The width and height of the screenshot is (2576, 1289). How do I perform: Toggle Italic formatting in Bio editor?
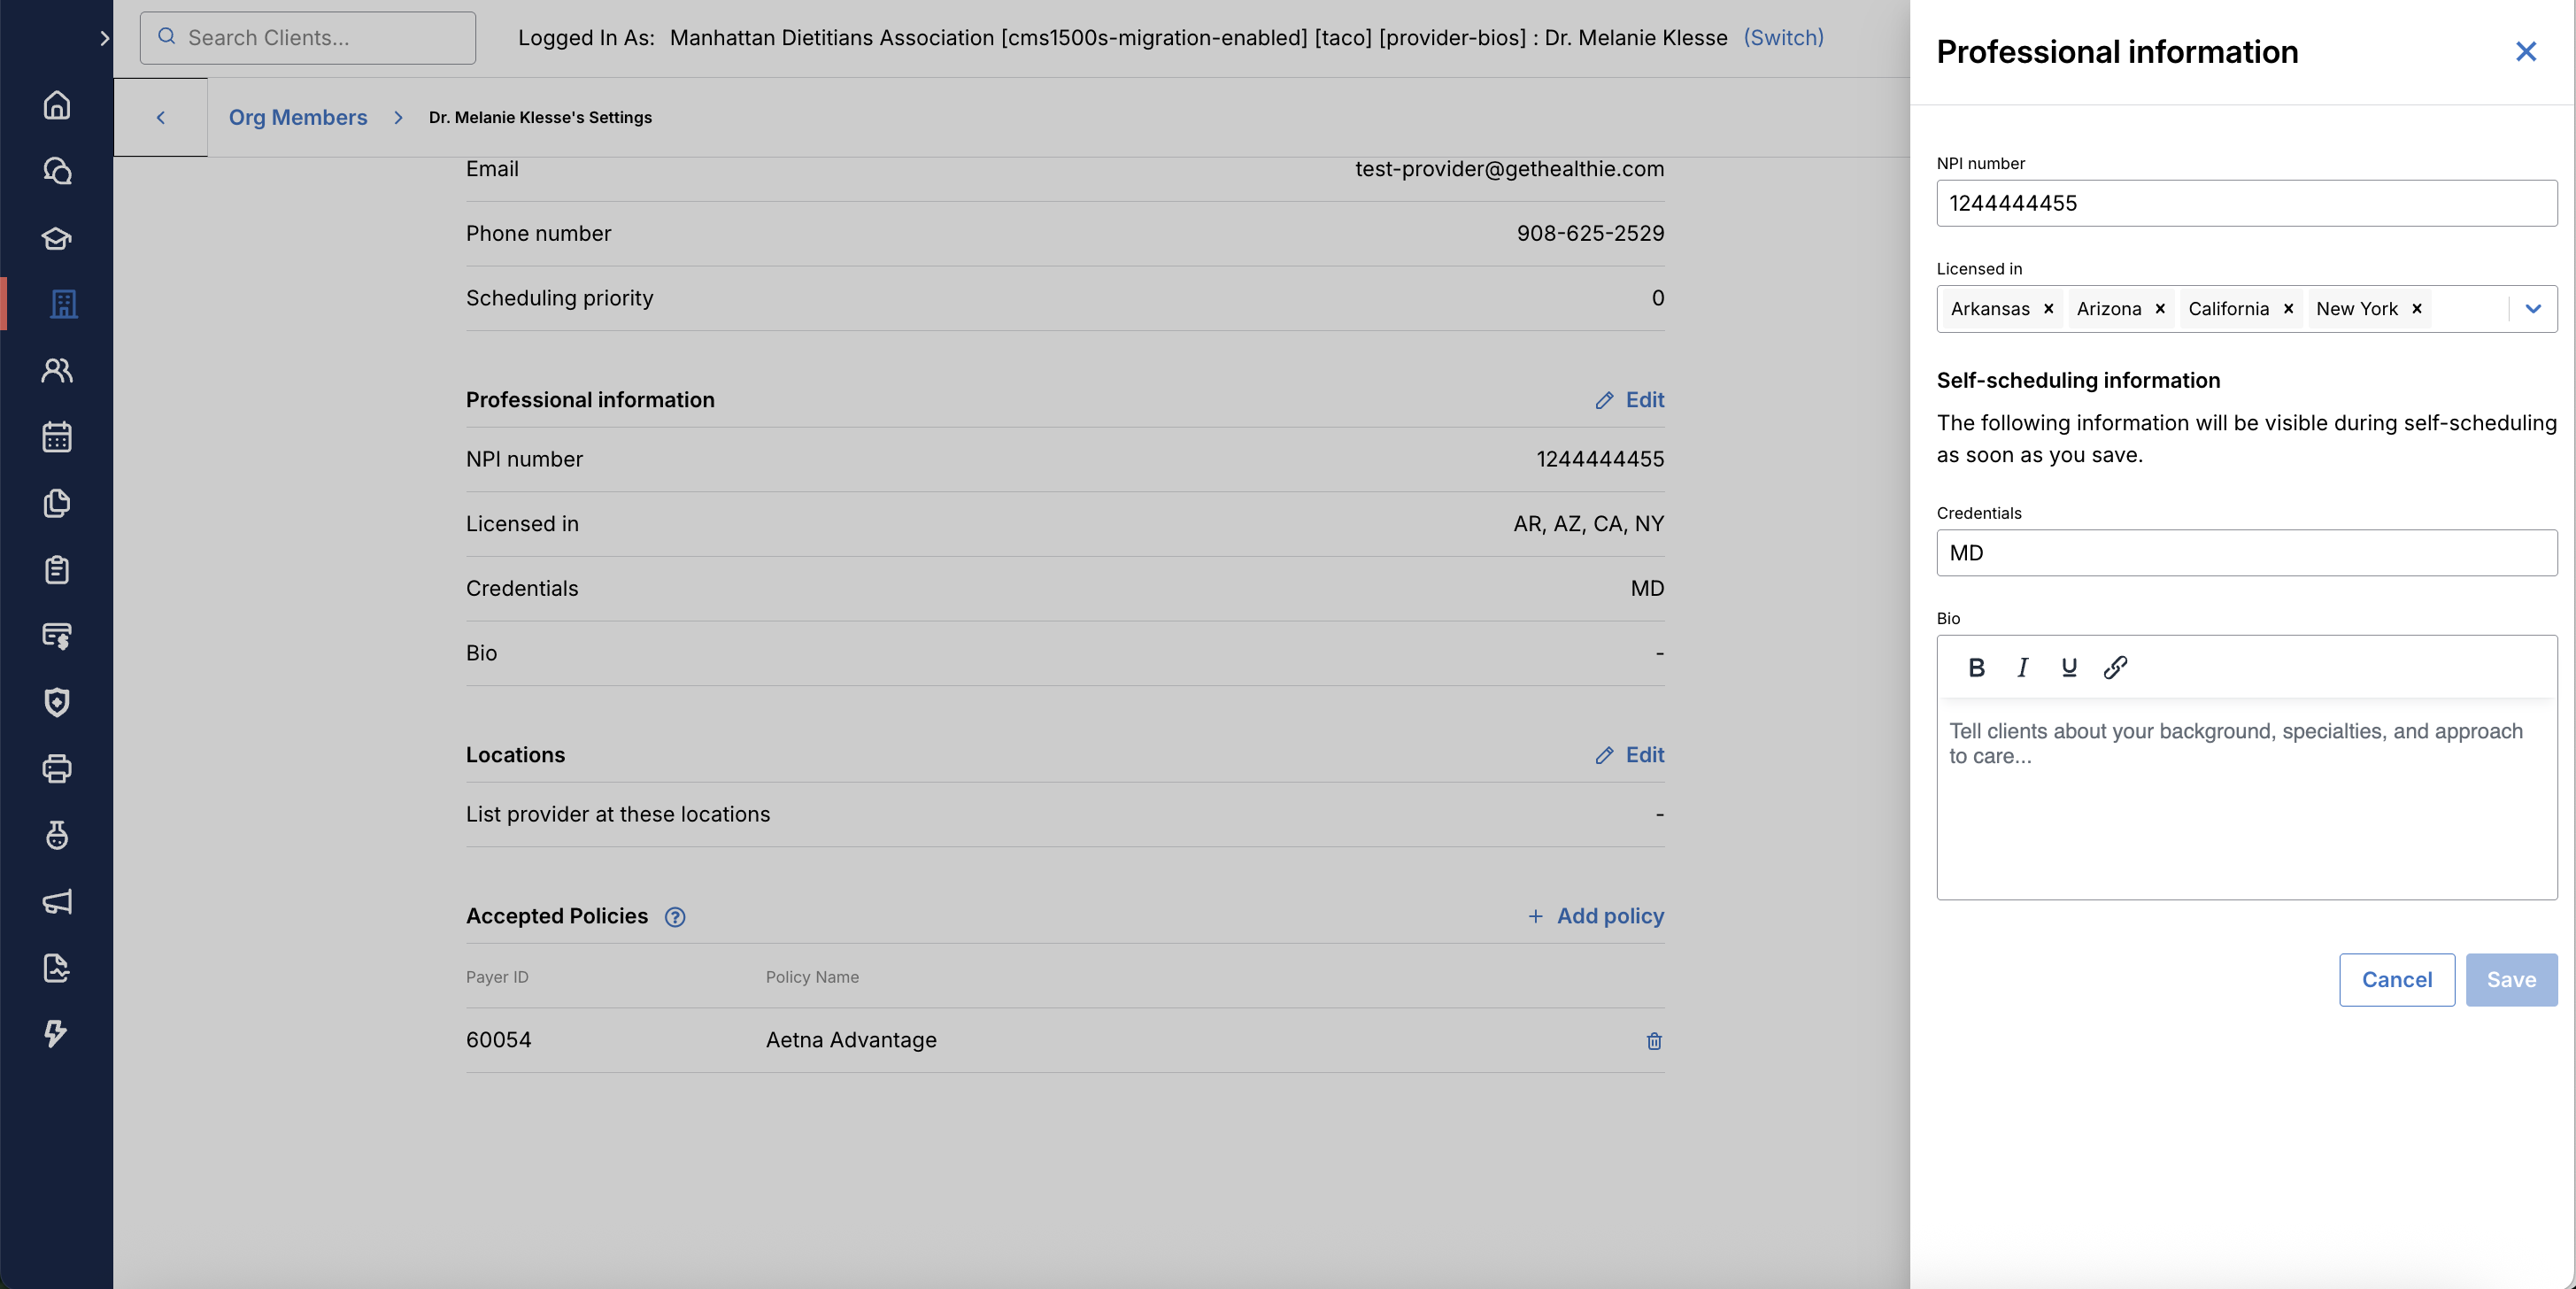tap(2022, 667)
